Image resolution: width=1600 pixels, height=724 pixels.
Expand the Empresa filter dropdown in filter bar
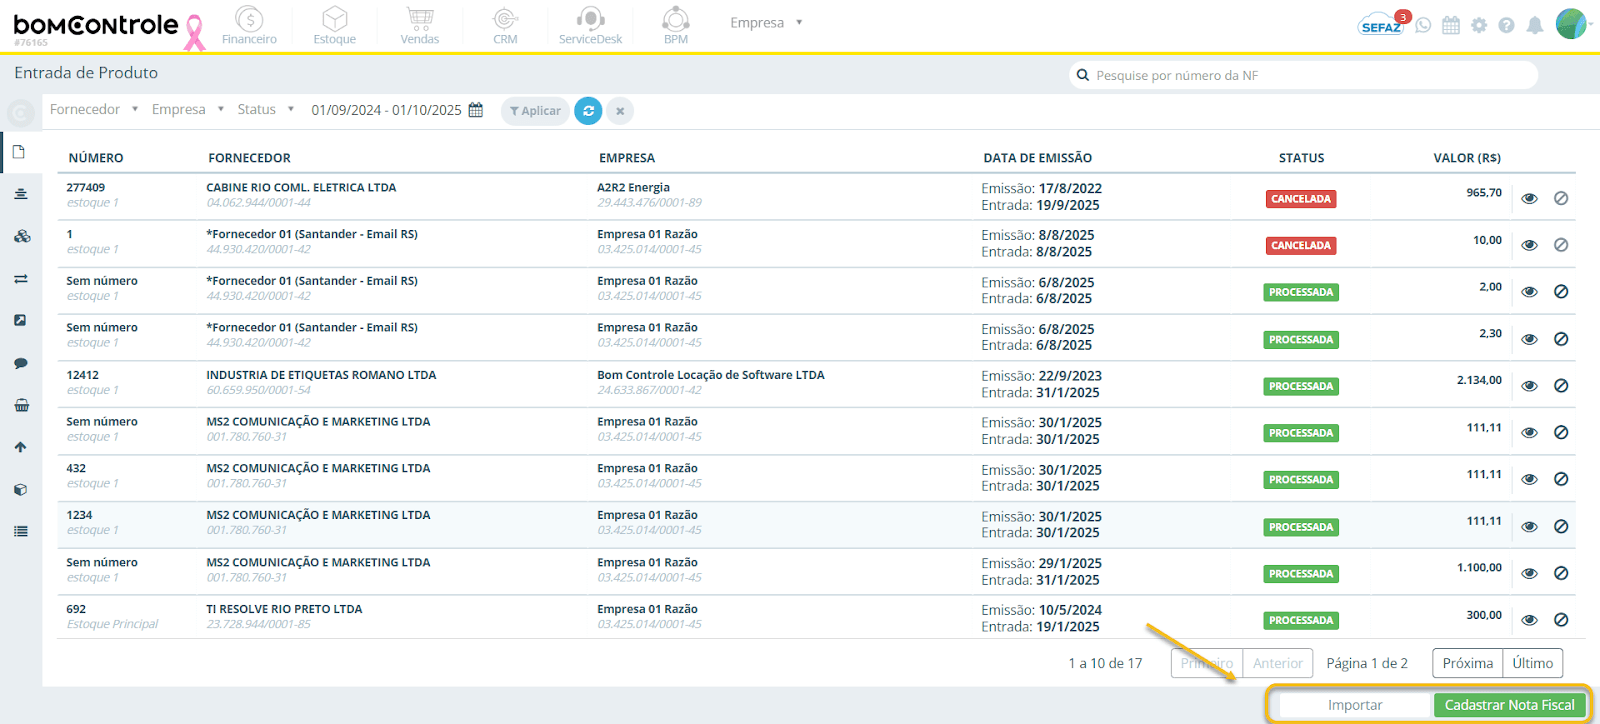[x=188, y=110]
